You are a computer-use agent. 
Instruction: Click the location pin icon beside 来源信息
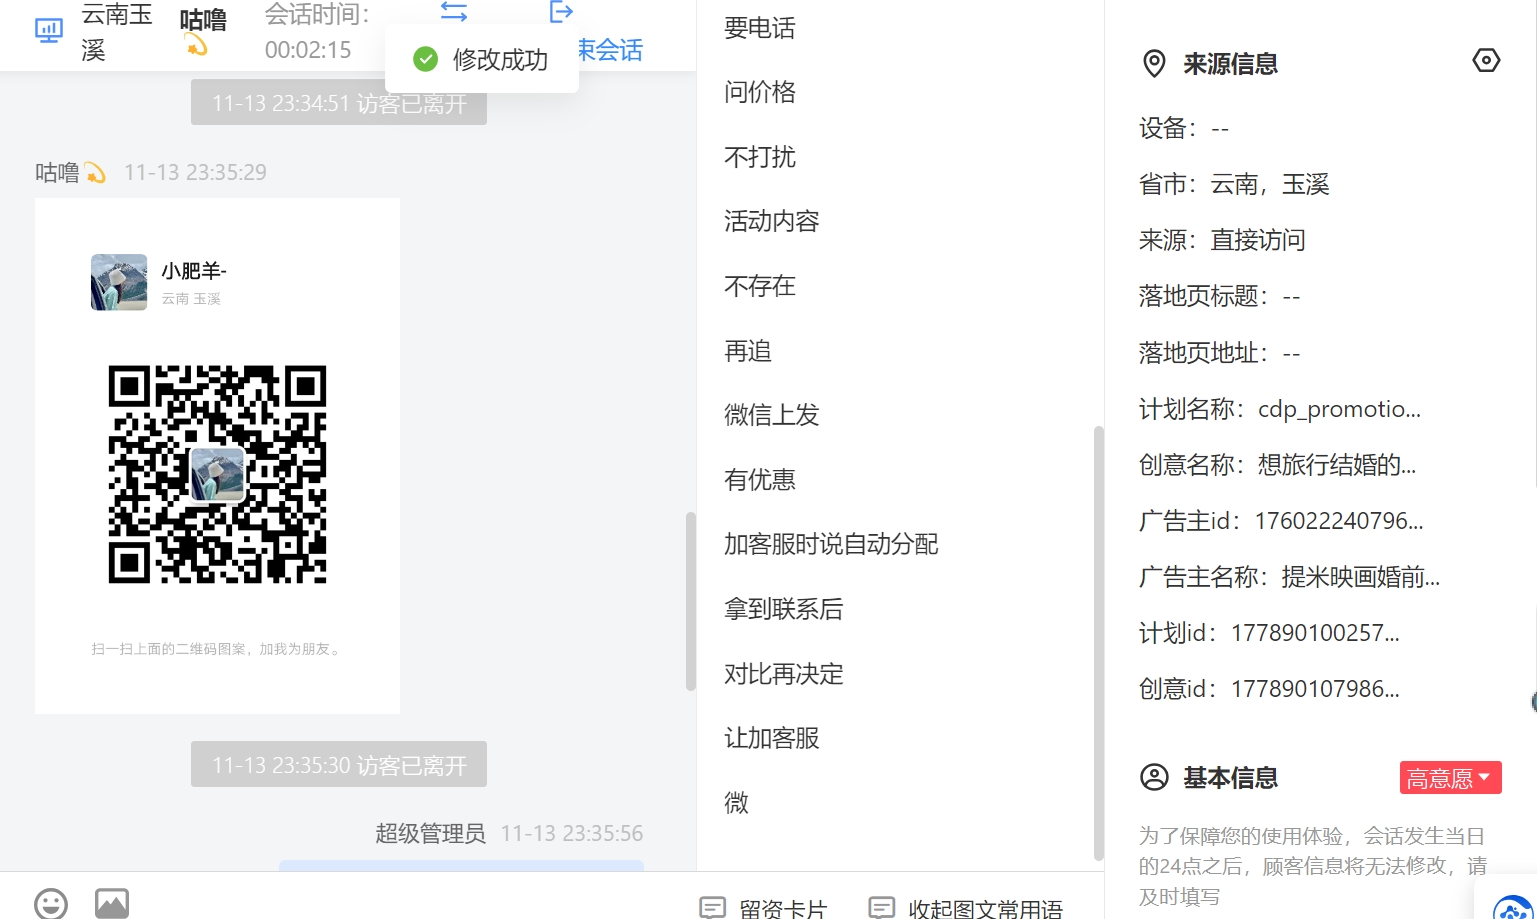pyautogui.click(x=1154, y=64)
